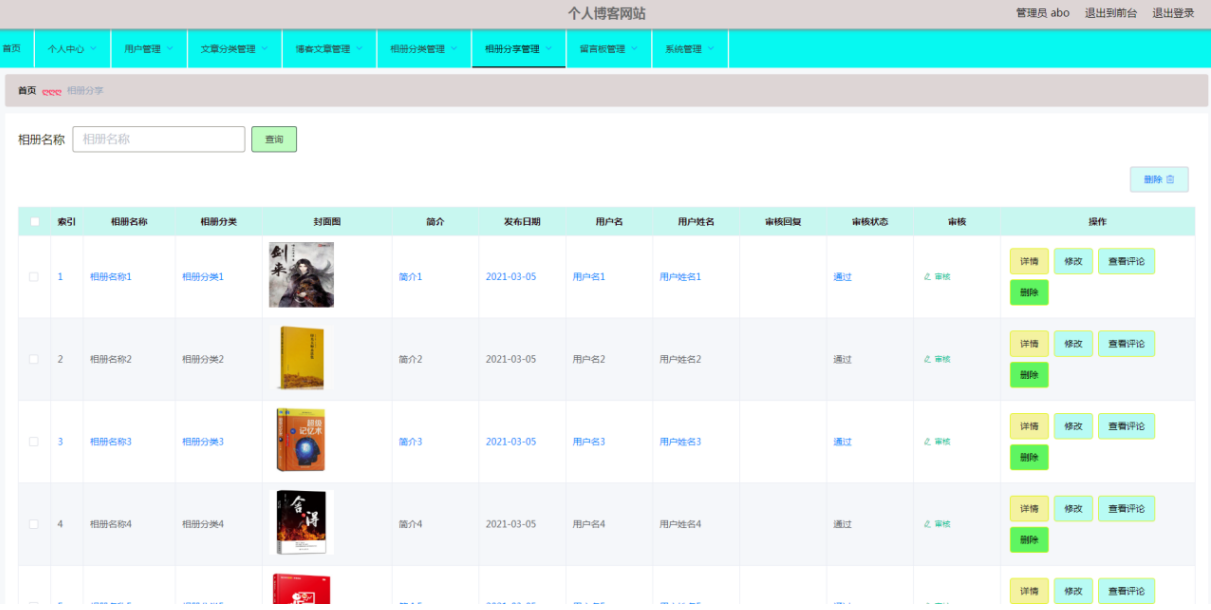The width and height of the screenshot is (1211, 610).
Task: Expand the 用户管理 menu chevron
Action: pyautogui.click(x=169, y=48)
